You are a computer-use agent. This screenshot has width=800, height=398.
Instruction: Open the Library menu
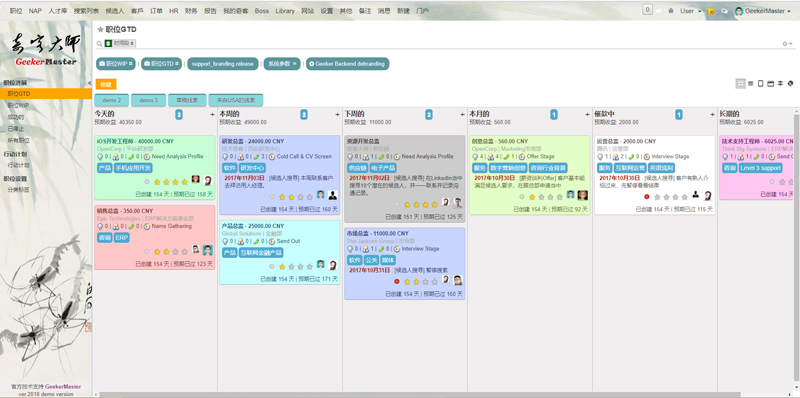coord(285,11)
